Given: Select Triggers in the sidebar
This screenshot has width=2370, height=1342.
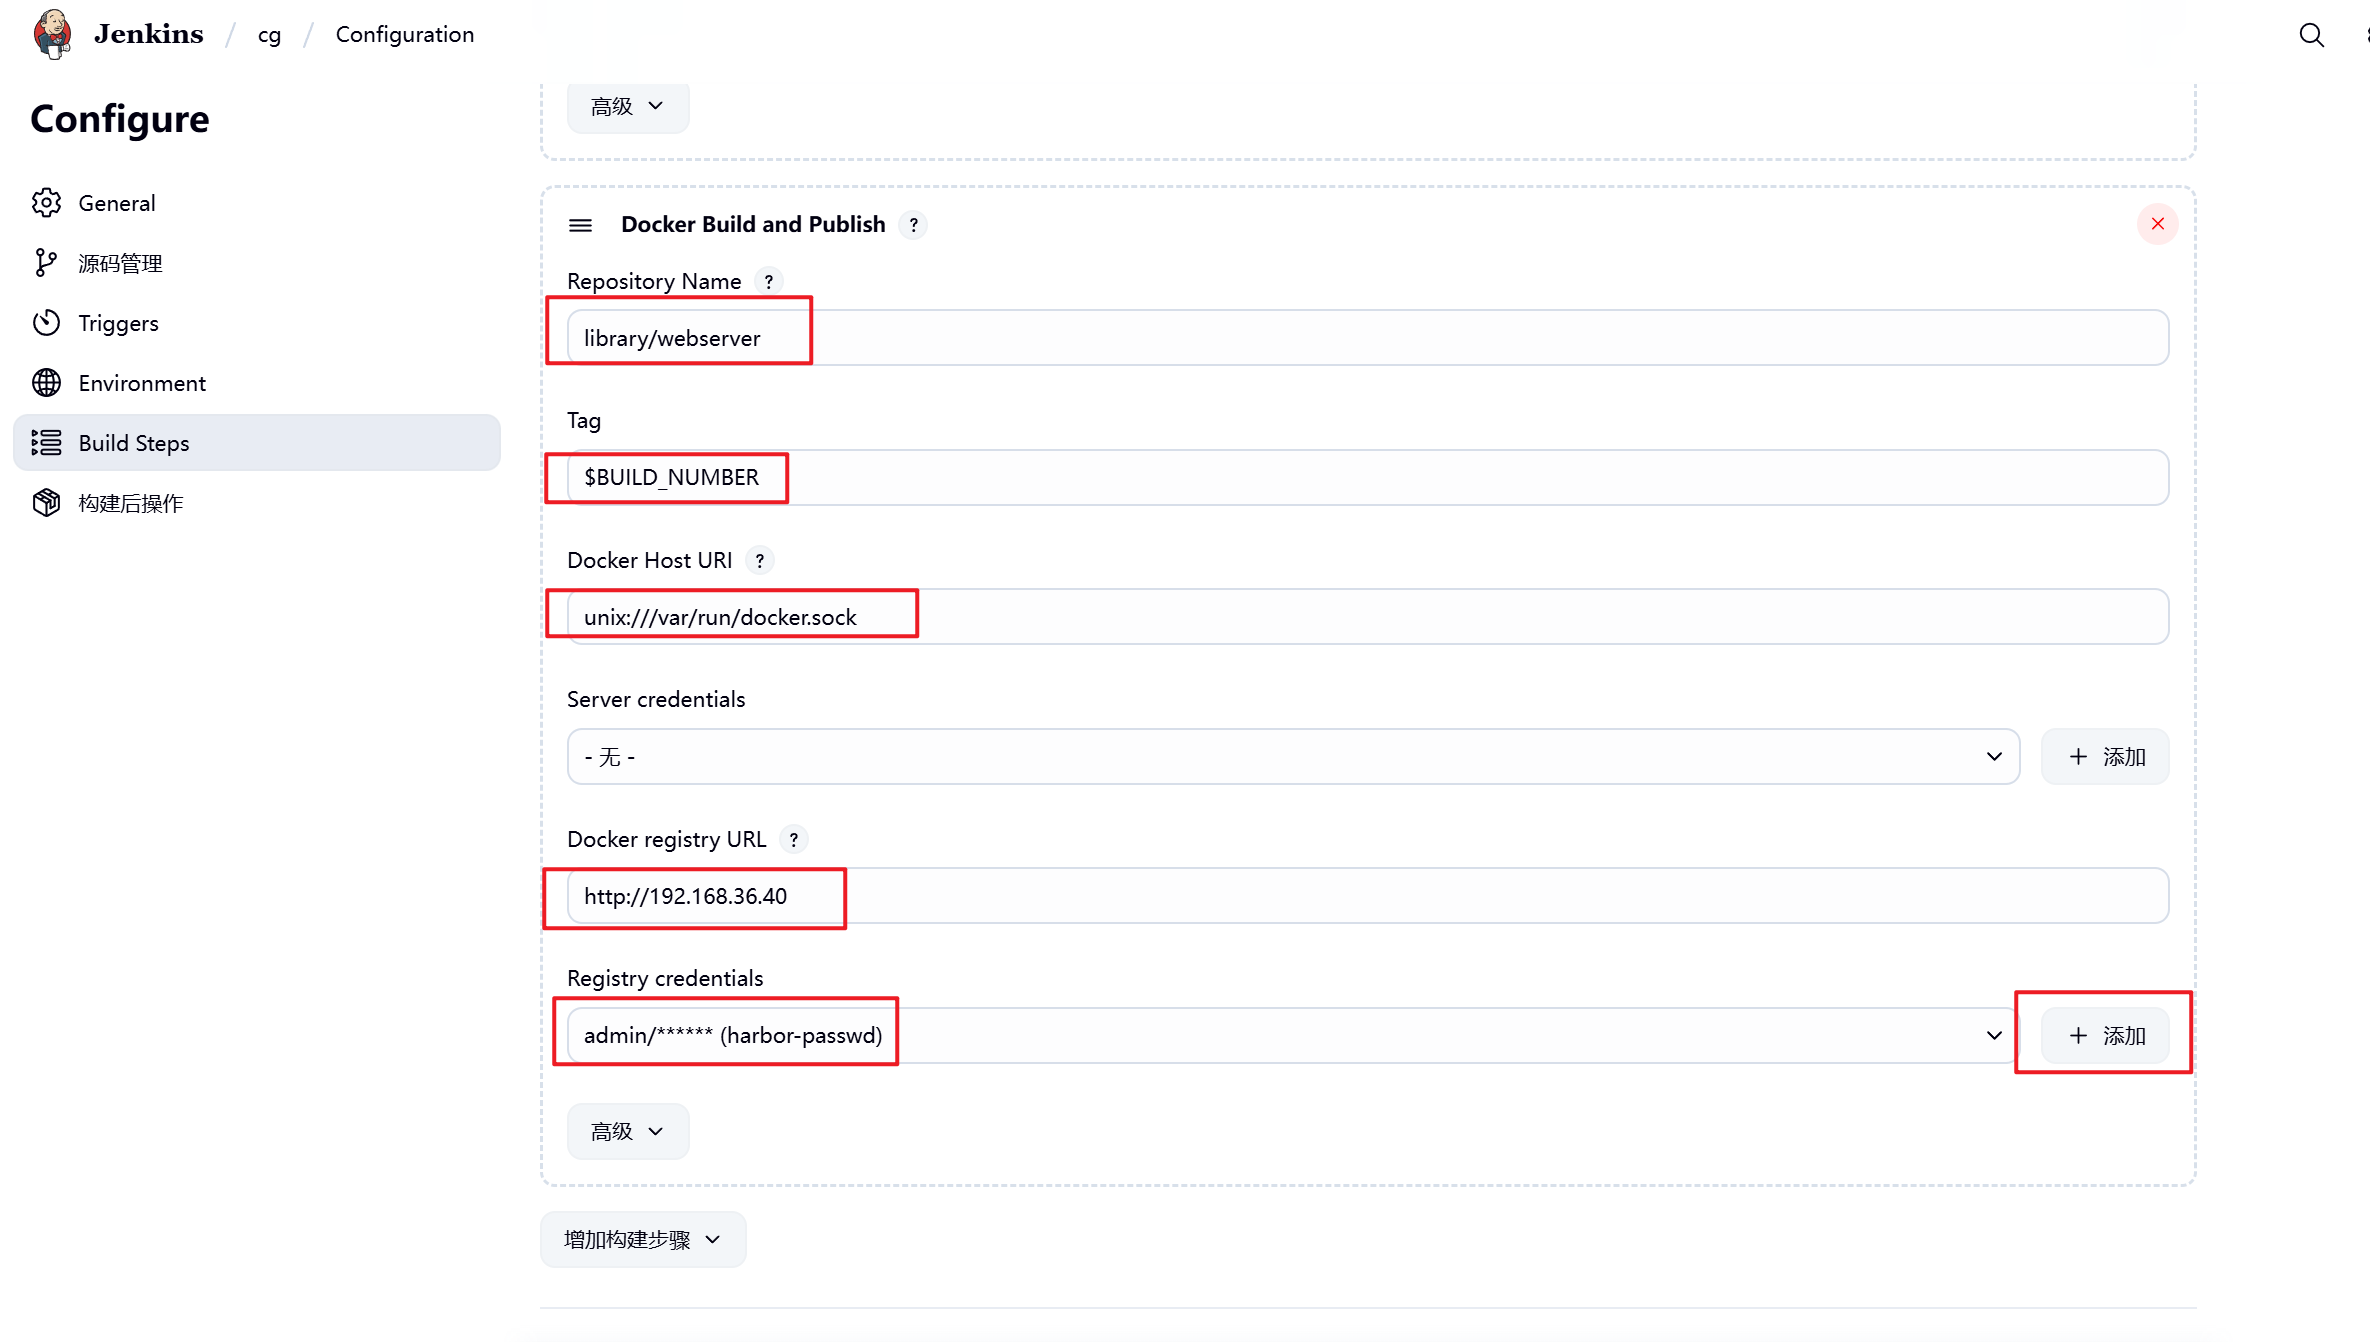Looking at the screenshot, I should (118, 323).
